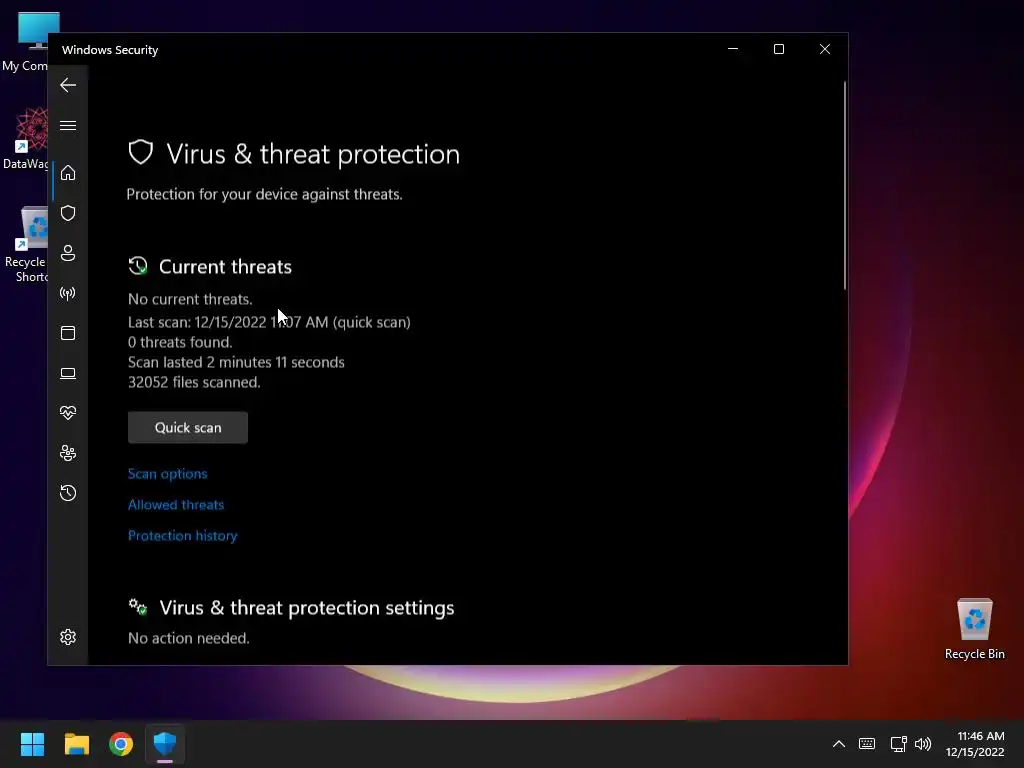Open File Explorer from the taskbar
Image resolution: width=1024 pixels, height=768 pixels.
(76, 744)
